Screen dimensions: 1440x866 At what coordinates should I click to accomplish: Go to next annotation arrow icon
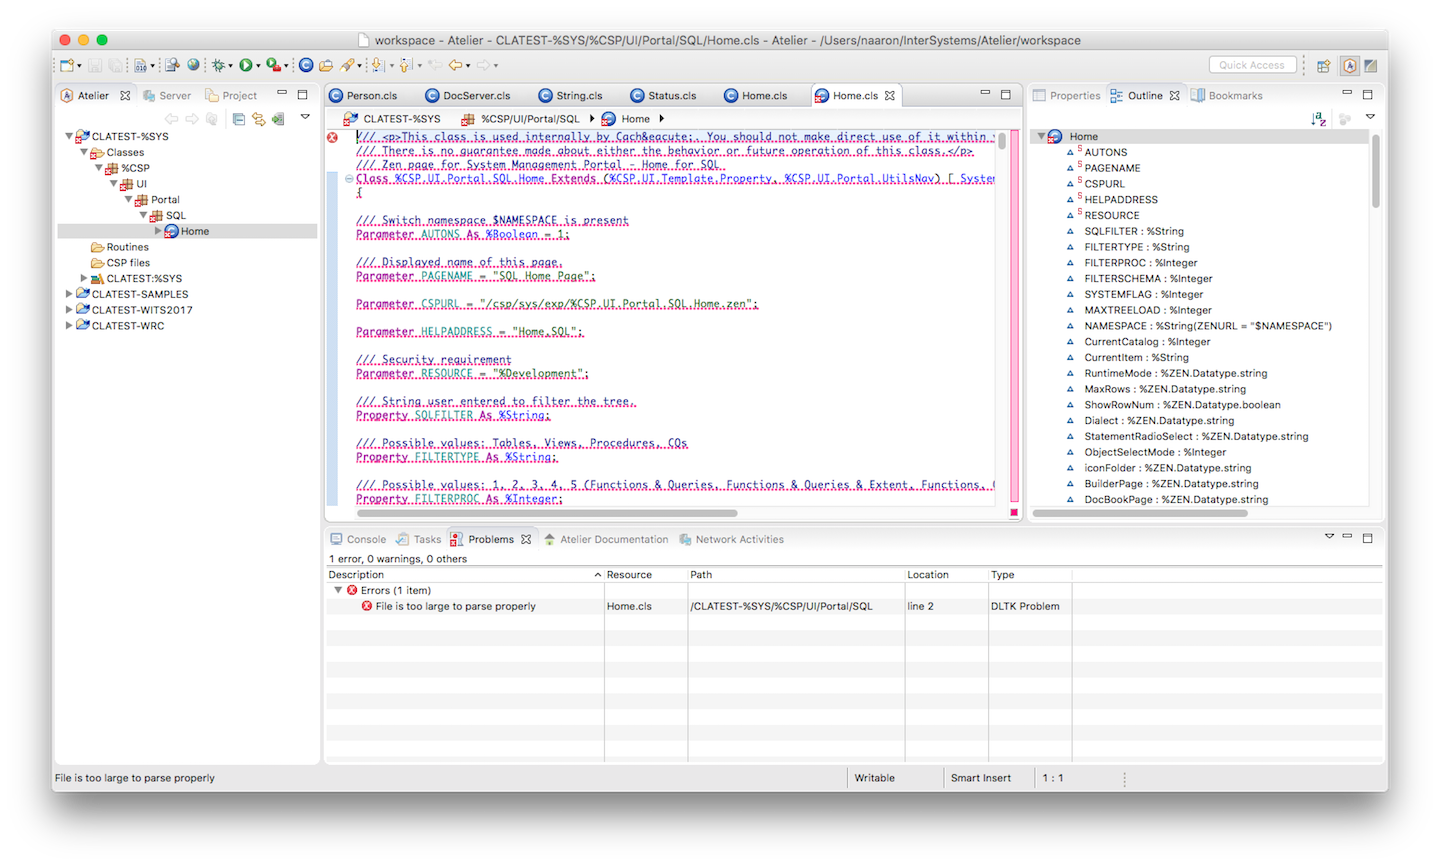(377, 65)
